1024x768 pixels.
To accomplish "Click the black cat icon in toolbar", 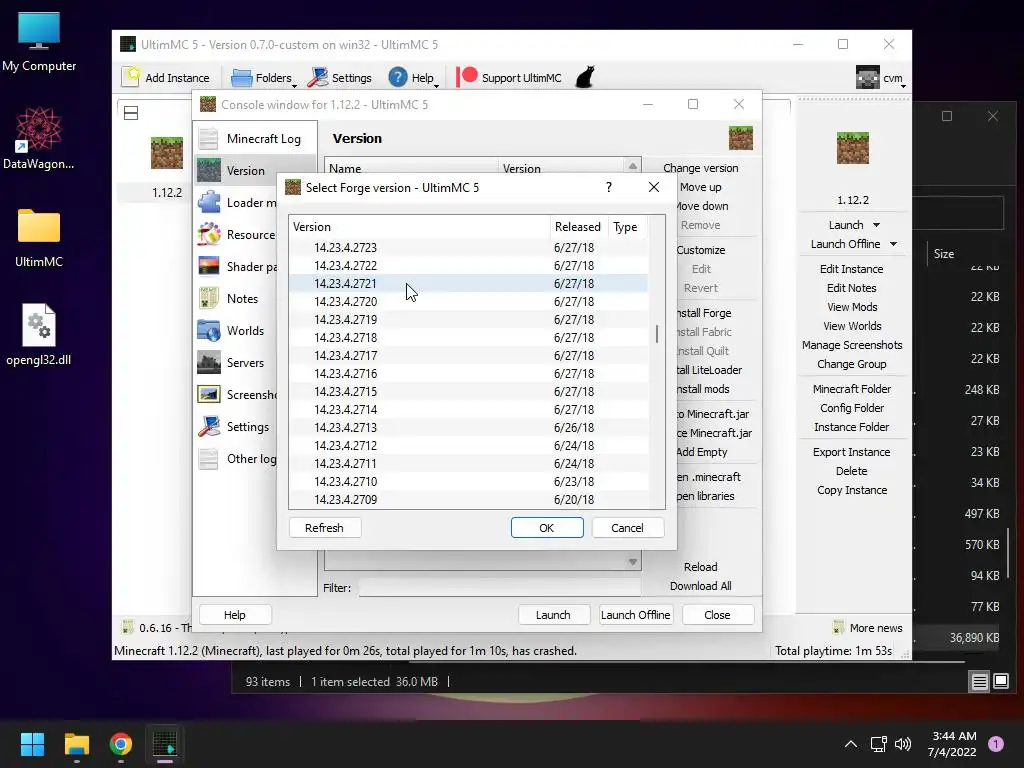I will coord(585,77).
